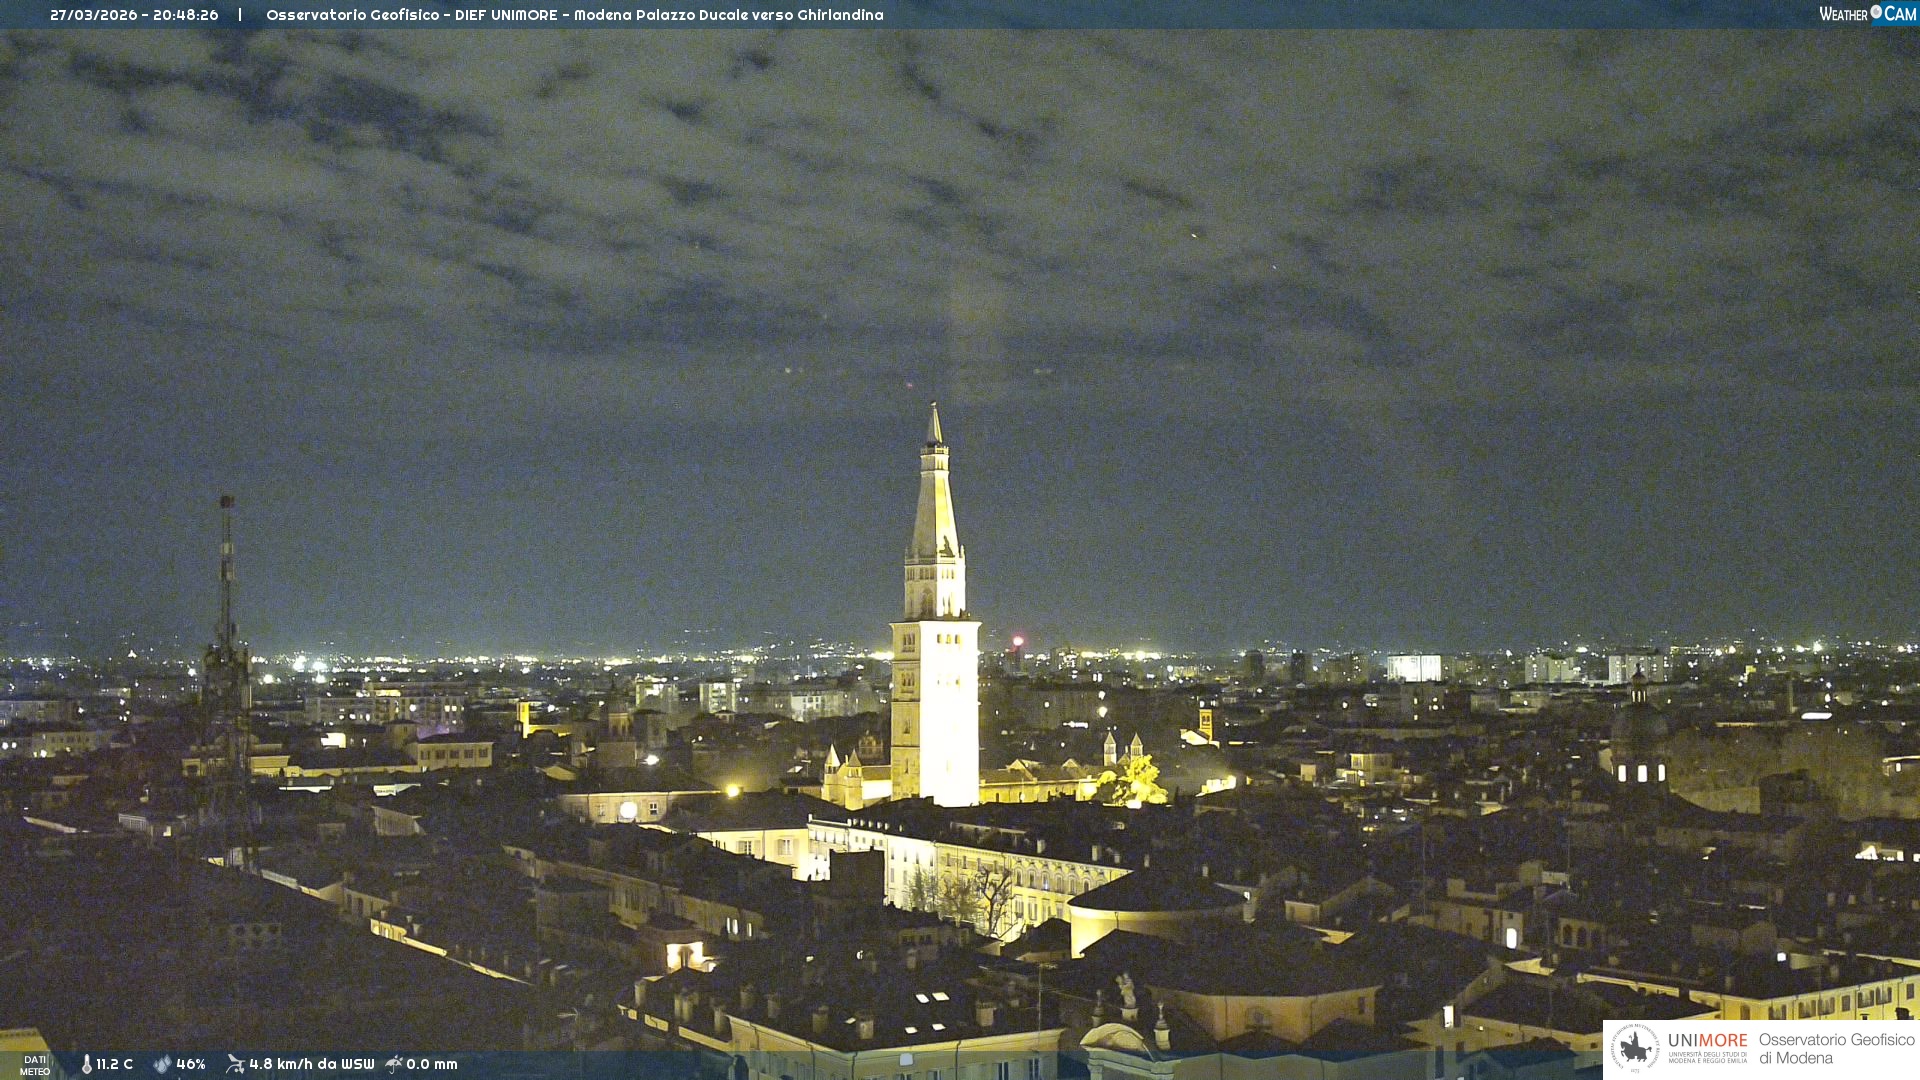Open the DATI METEO label

pyautogui.click(x=35, y=1065)
